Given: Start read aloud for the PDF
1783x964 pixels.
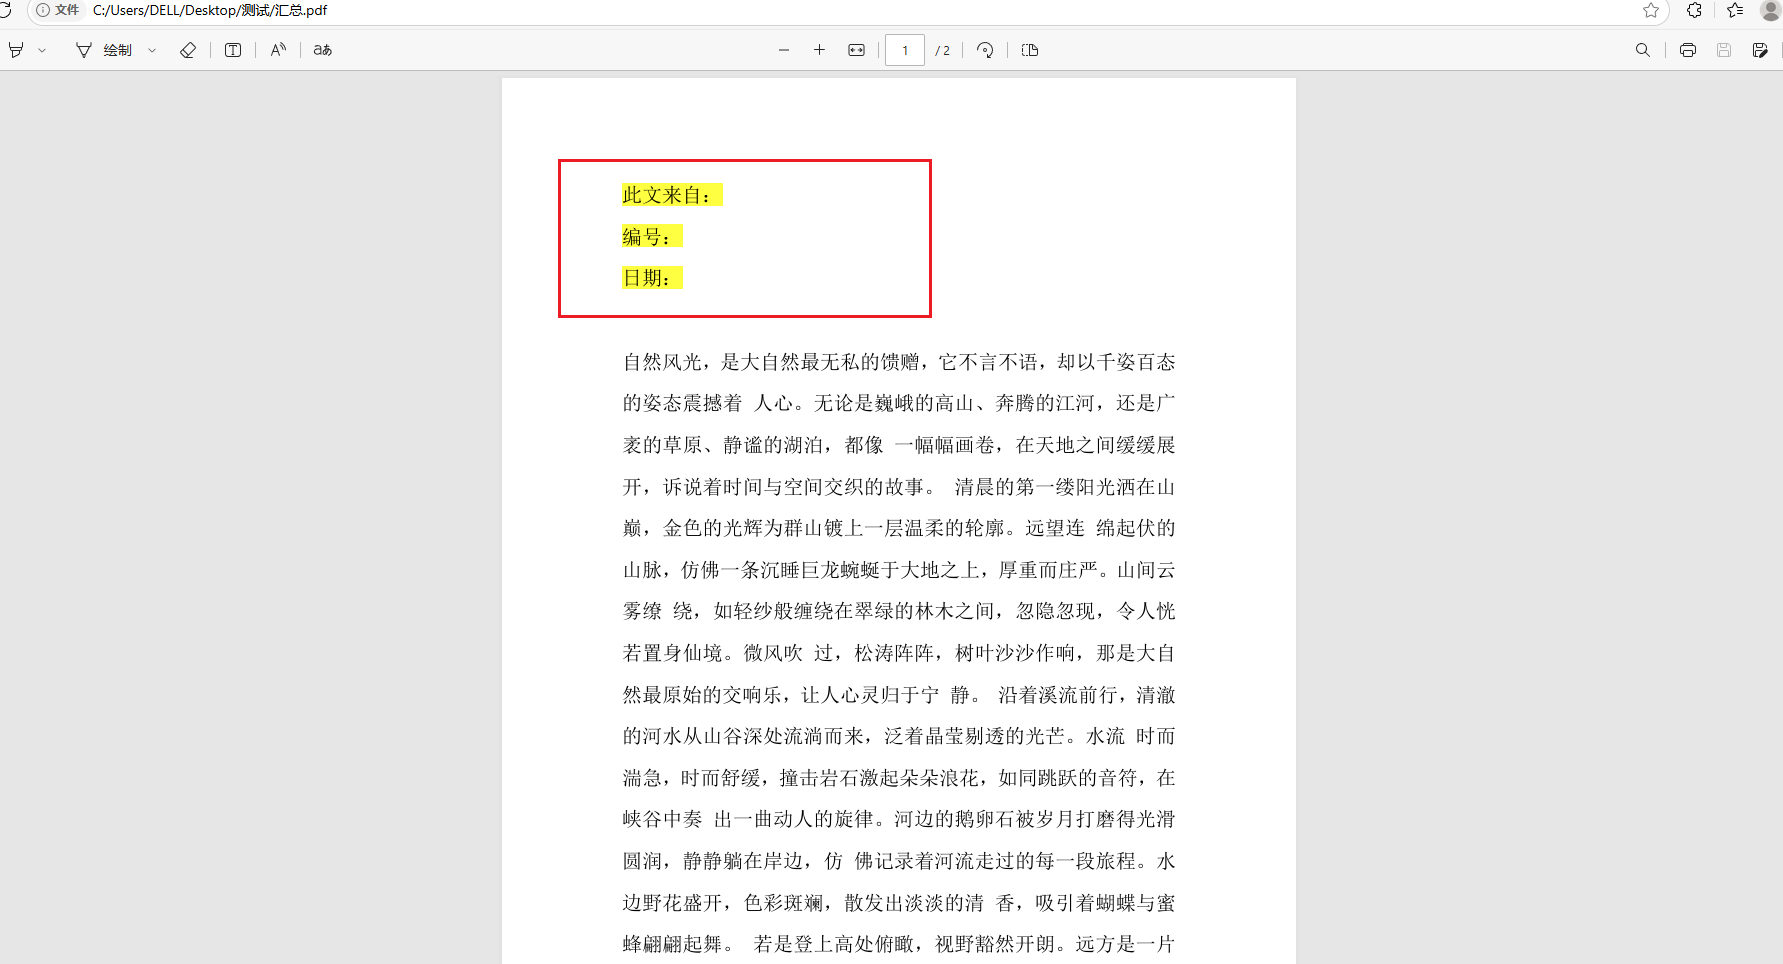Looking at the screenshot, I should [x=278, y=49].
